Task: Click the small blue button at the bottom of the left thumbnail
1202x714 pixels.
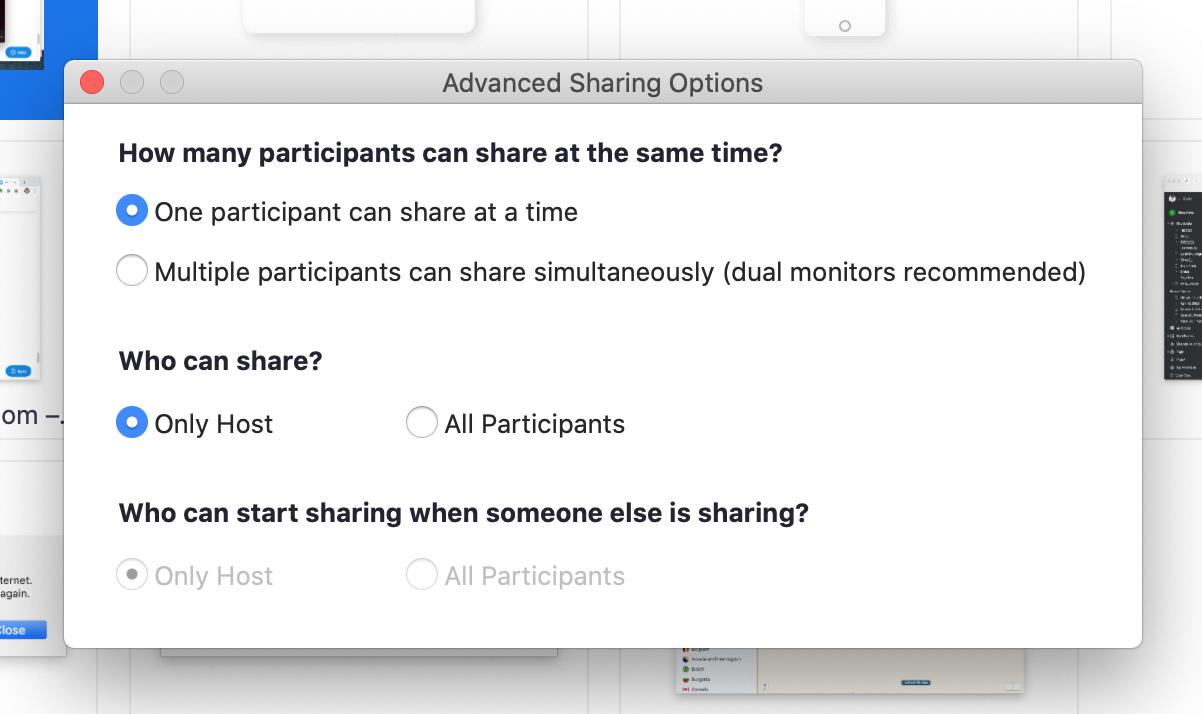Action: click(x=19, y=370)
